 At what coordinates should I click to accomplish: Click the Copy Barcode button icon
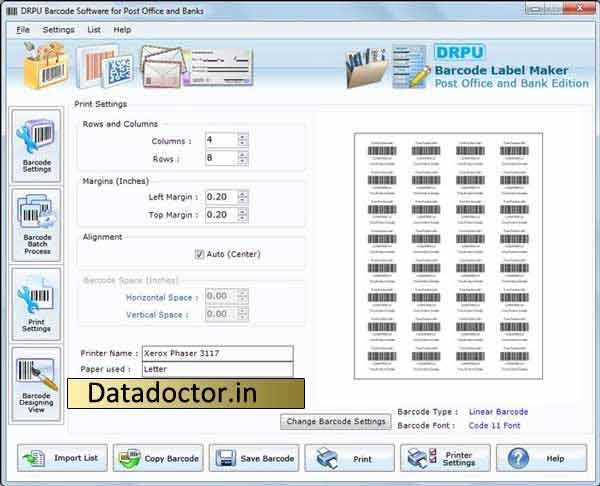(x=130, y=458)
